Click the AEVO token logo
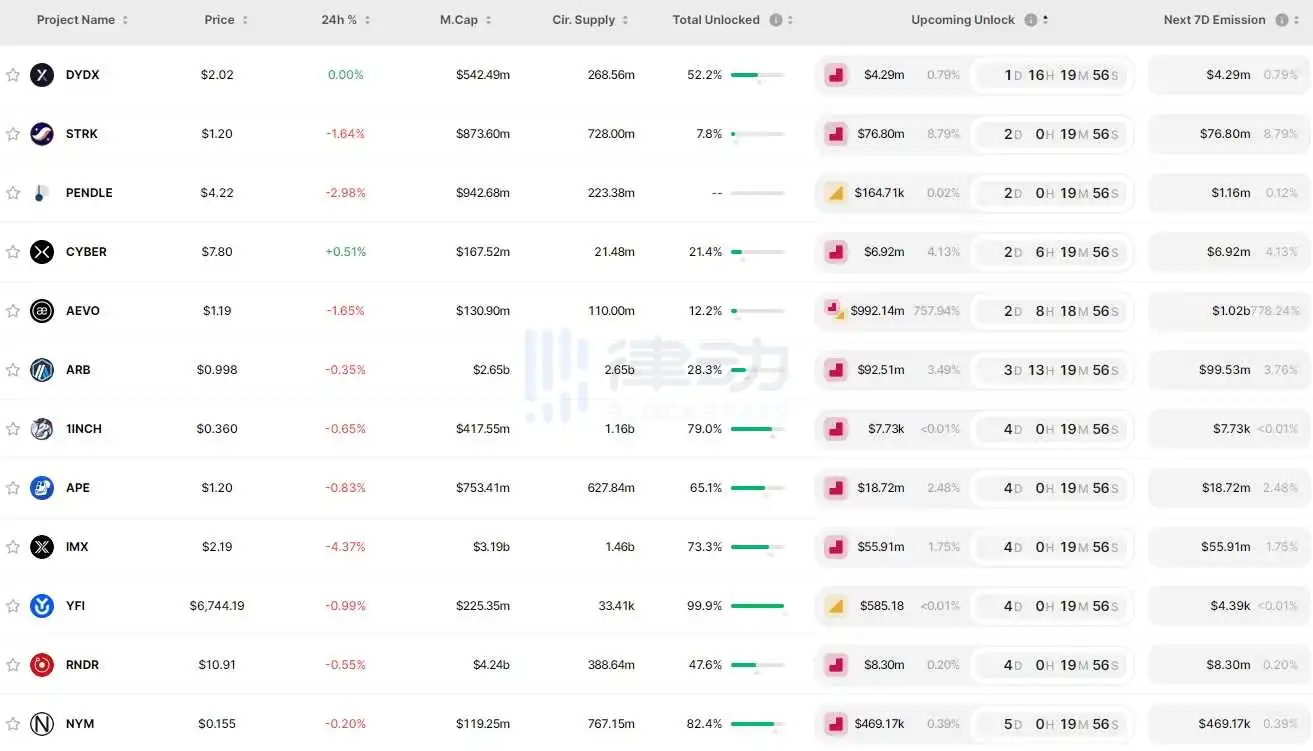This screenshot has height=751, width=1313. coord(42,311)
